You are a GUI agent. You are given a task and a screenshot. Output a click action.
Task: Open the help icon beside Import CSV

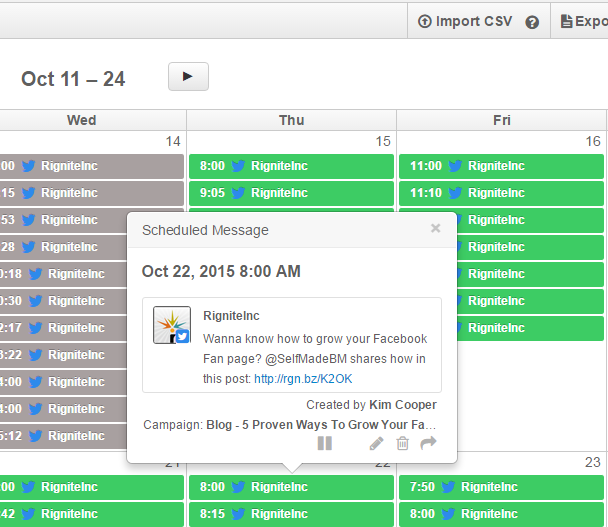point(532,22)
